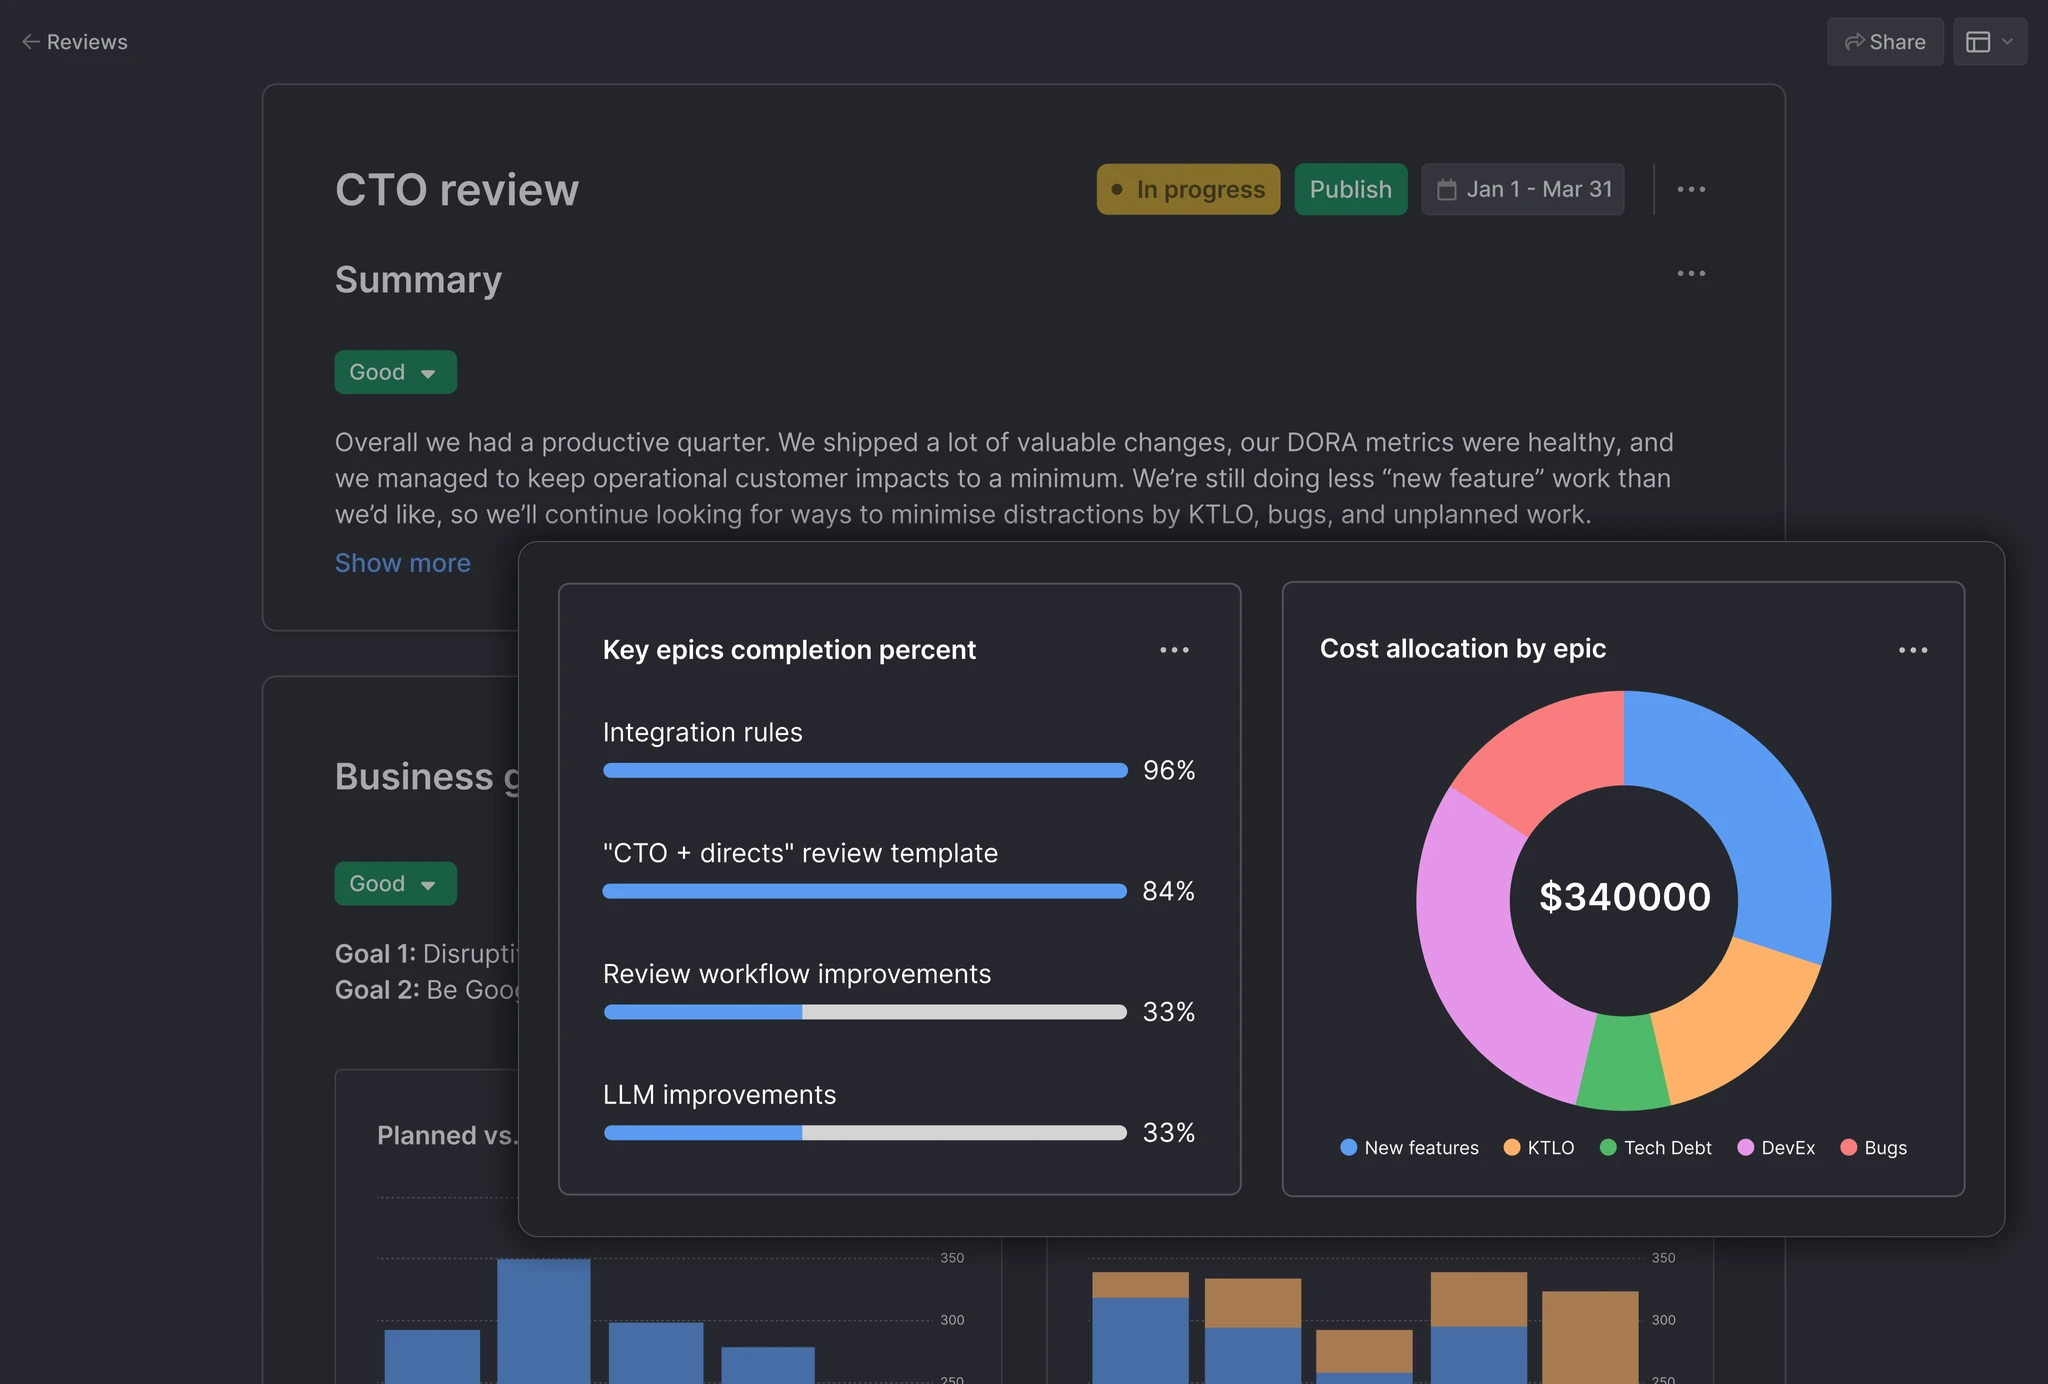Click the LLM improvements epic label
The height and width of the screenshot is (1384, 2048).
[x=719, y=1094]
